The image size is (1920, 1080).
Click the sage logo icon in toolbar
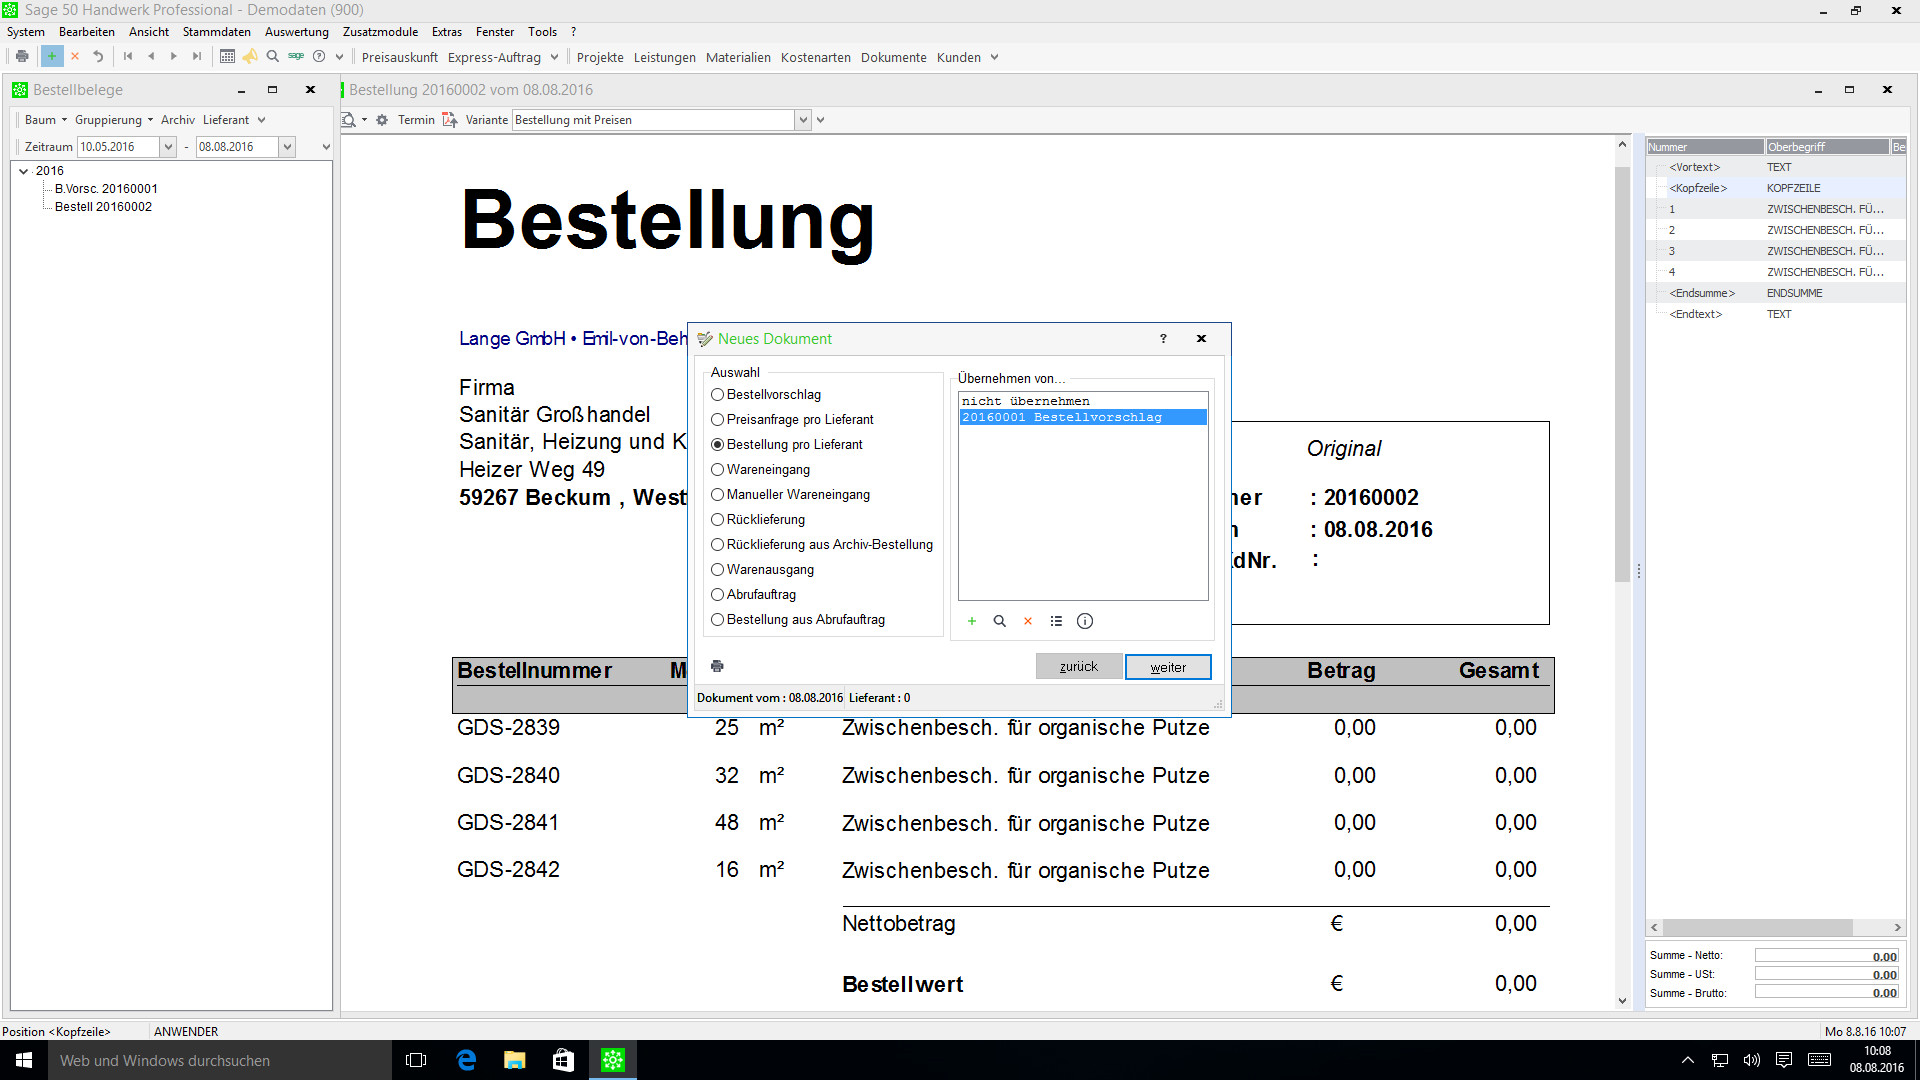coord(296,57)
